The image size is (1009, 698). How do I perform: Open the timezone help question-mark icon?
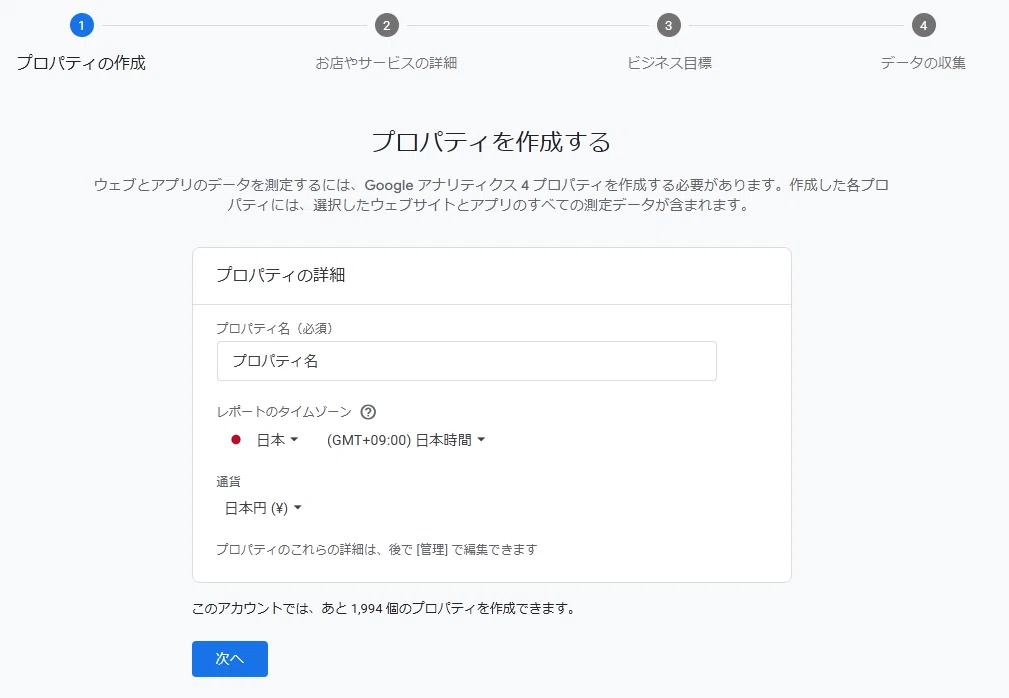click(x=368, y=412)
